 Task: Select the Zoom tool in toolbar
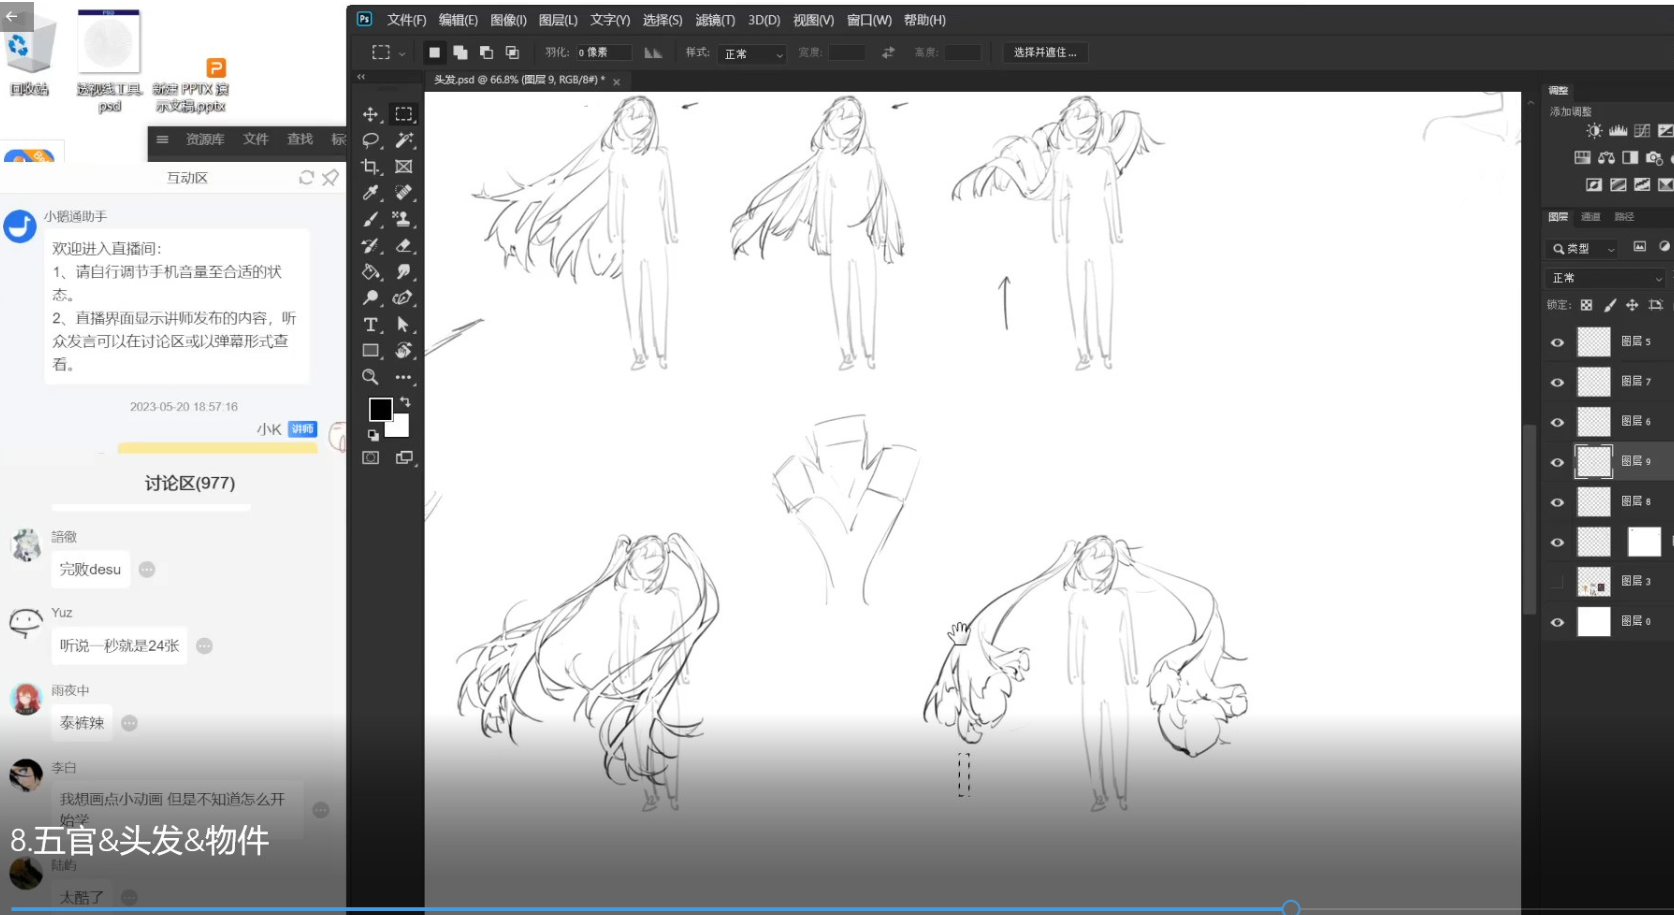370,377
